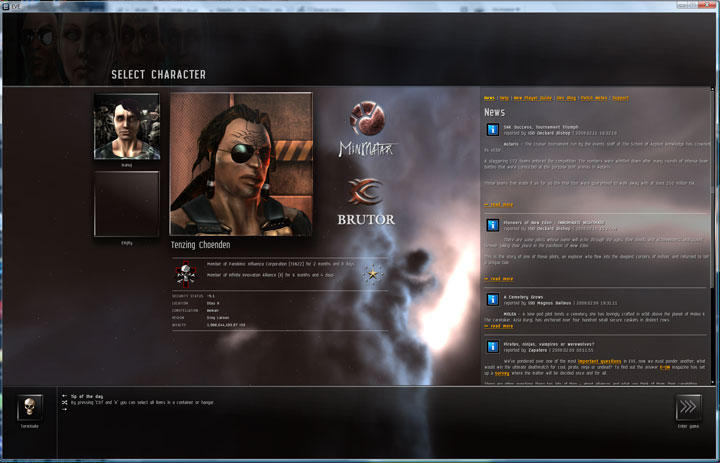The height and width of the screenshot is (463, 720).
Task: Show a random tip with the shuffle icon
Action: (64, 402)
